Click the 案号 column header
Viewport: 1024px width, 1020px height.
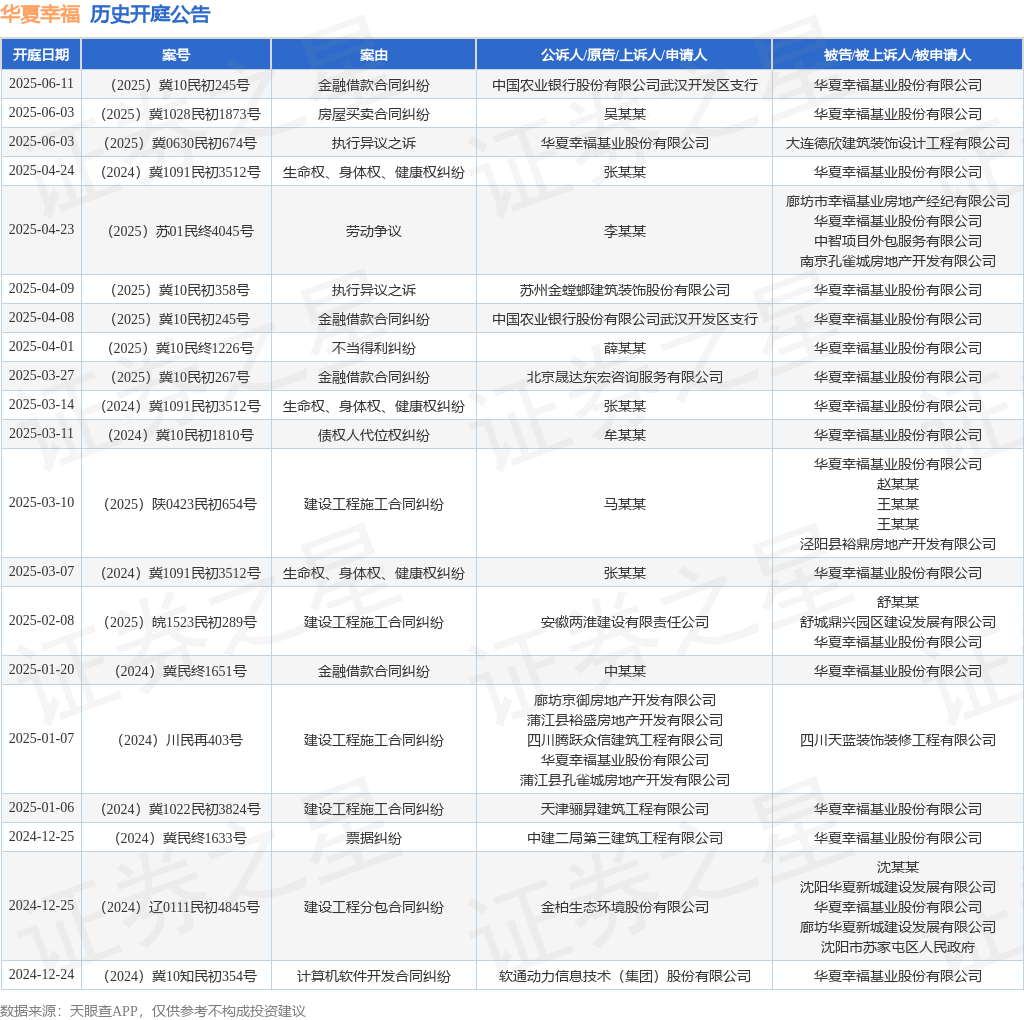176,55
